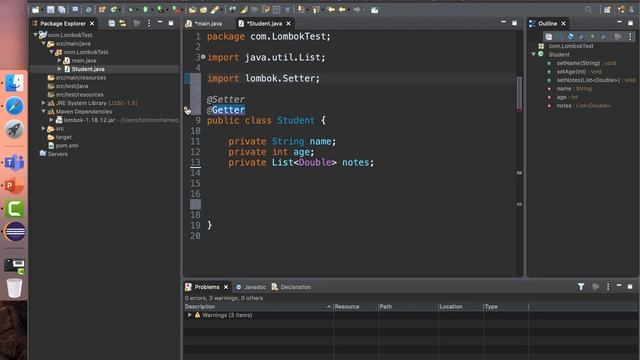Sort by Location column header
640x360 pixels.
460,307
